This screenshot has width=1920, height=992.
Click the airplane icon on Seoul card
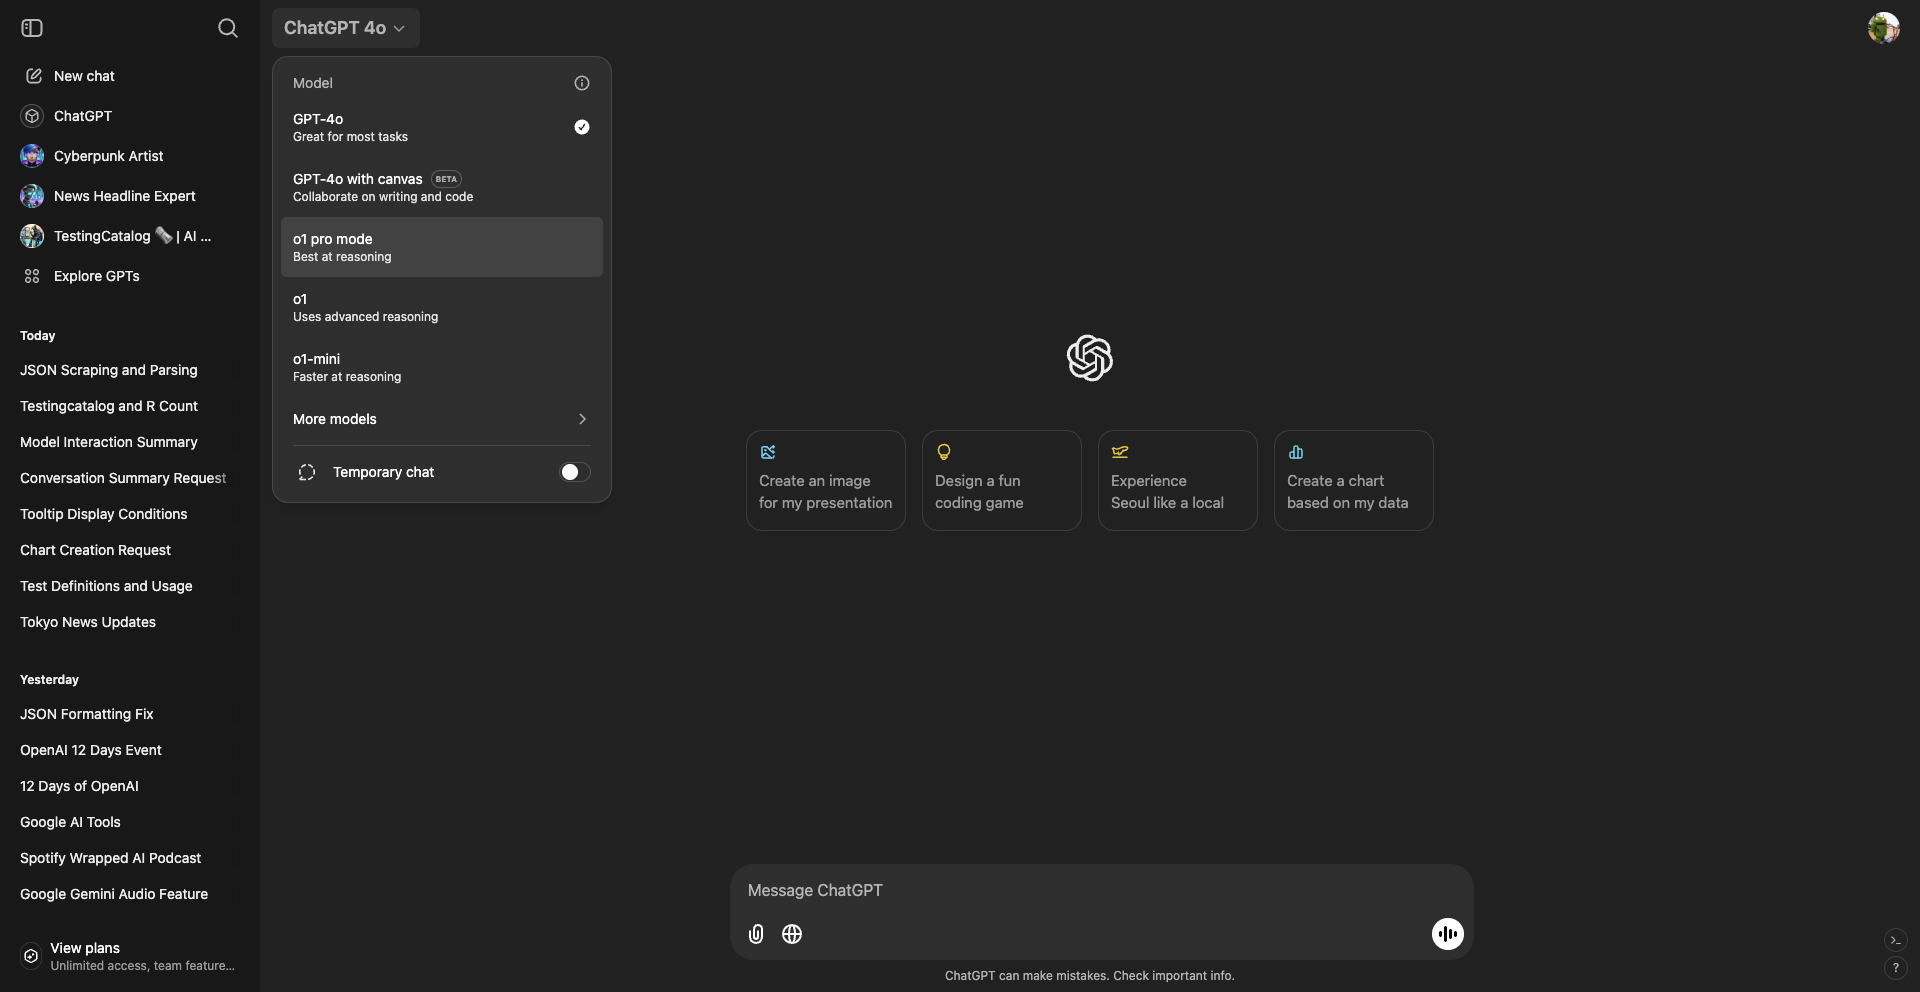[x=1120, y=452]
